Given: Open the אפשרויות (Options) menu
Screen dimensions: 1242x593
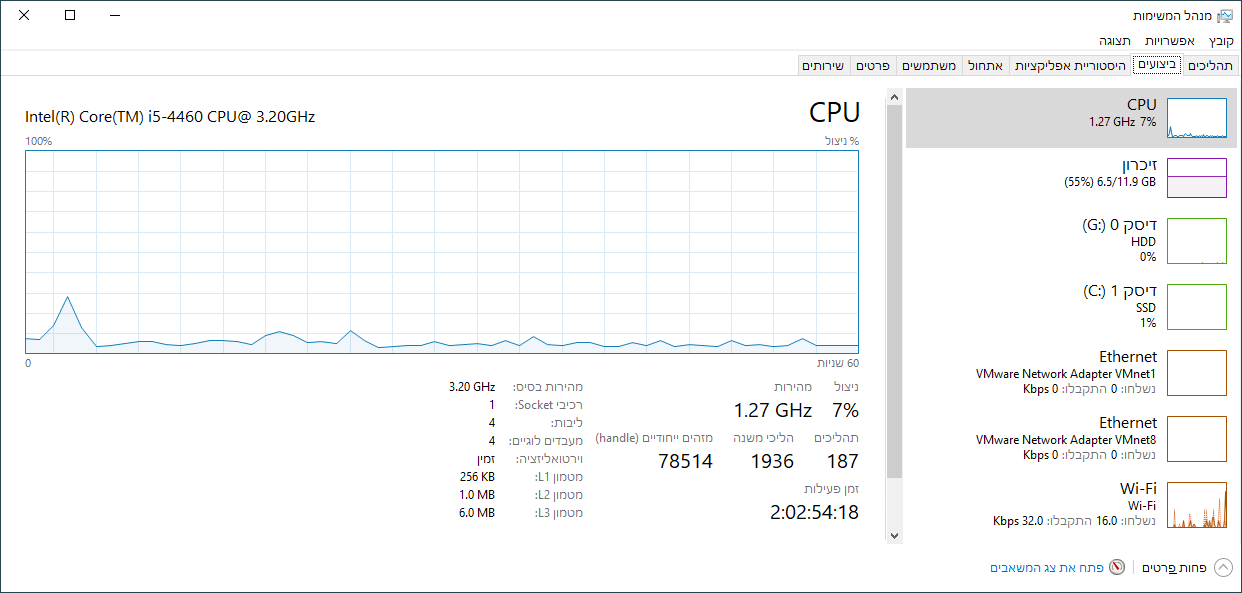Looking at the screenshot, I should coord(1169,41).
